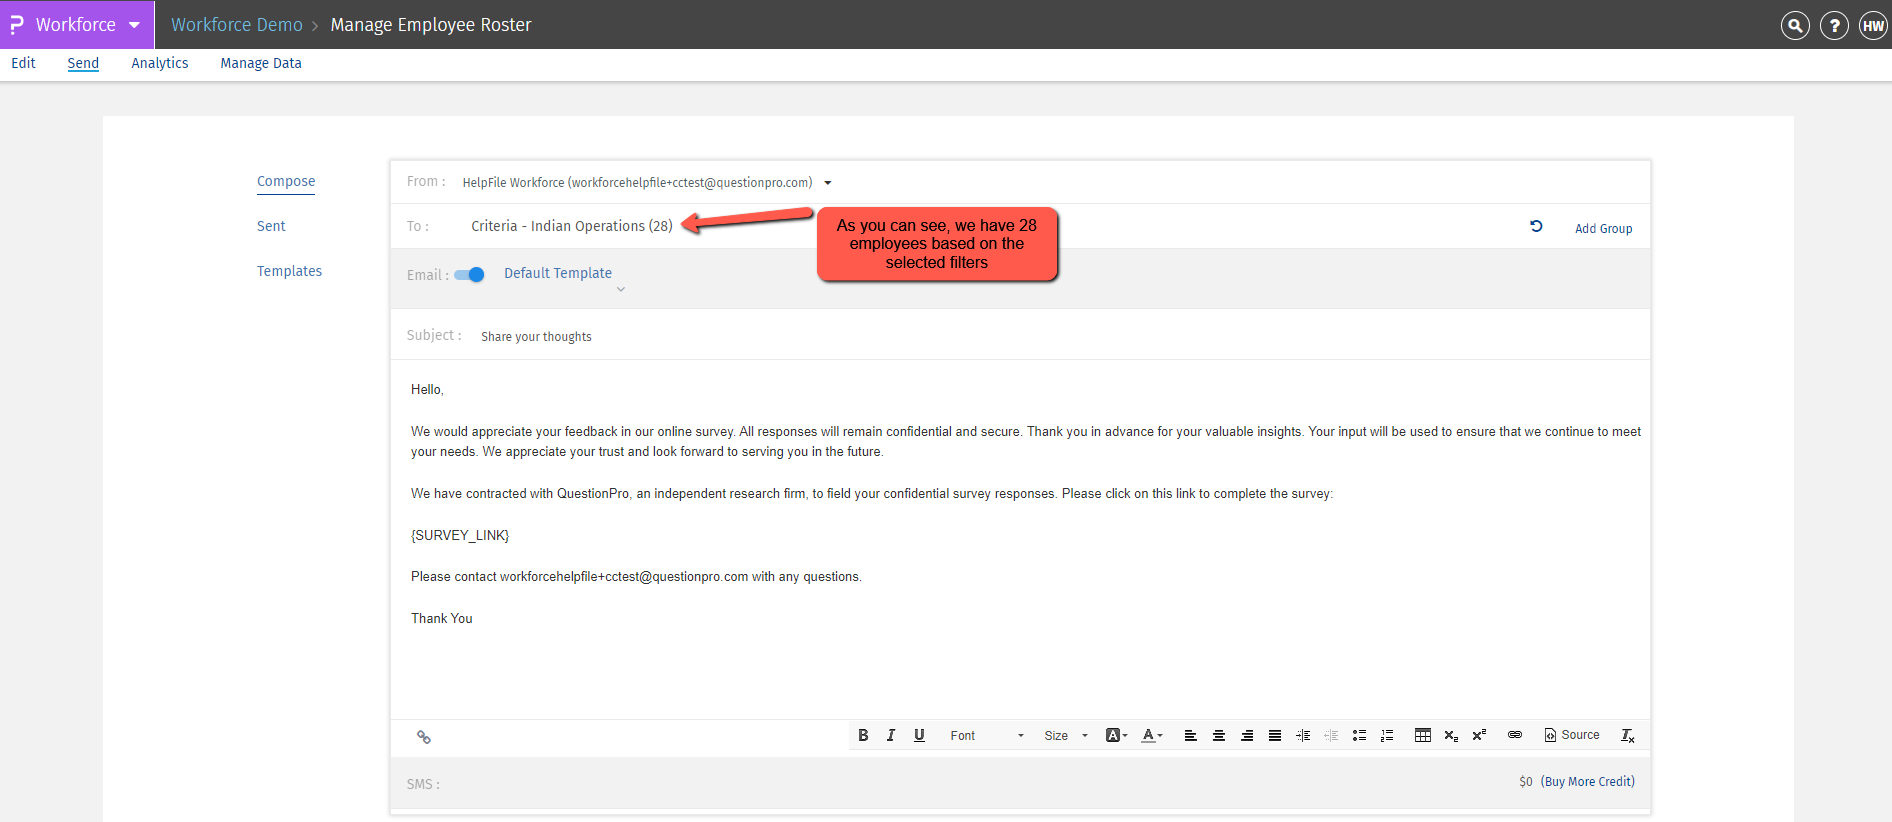Toggle the Email switch
The image size is (1892, 822).
tap(469, 275)
